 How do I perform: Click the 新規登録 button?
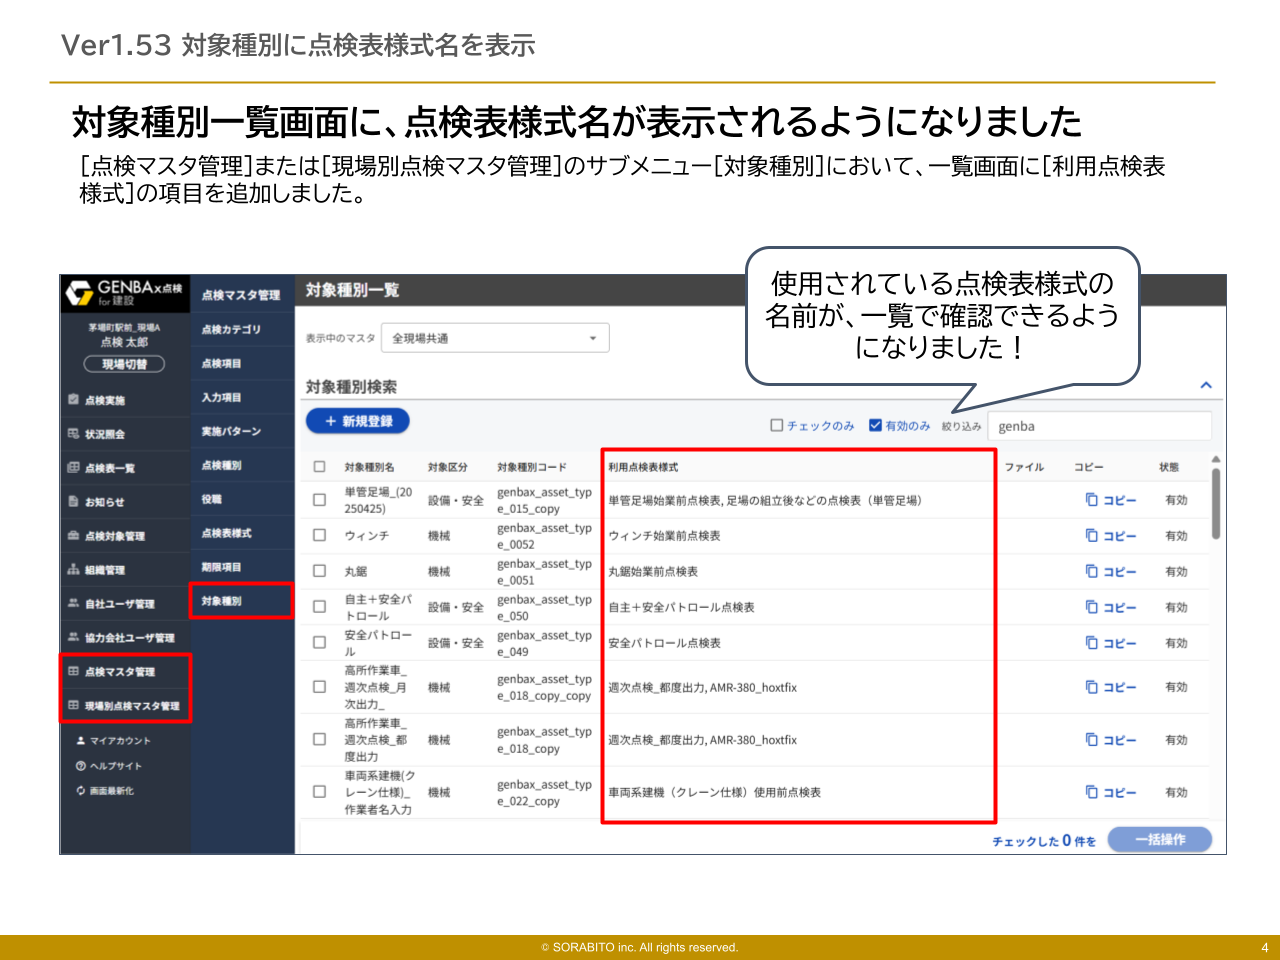click(x=357, y=421)
